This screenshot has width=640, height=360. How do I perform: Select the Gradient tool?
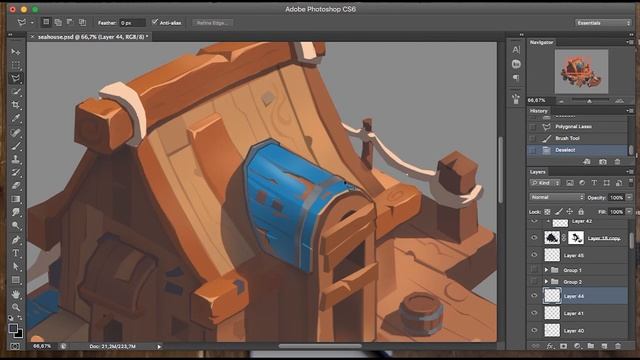pos(16,199)
